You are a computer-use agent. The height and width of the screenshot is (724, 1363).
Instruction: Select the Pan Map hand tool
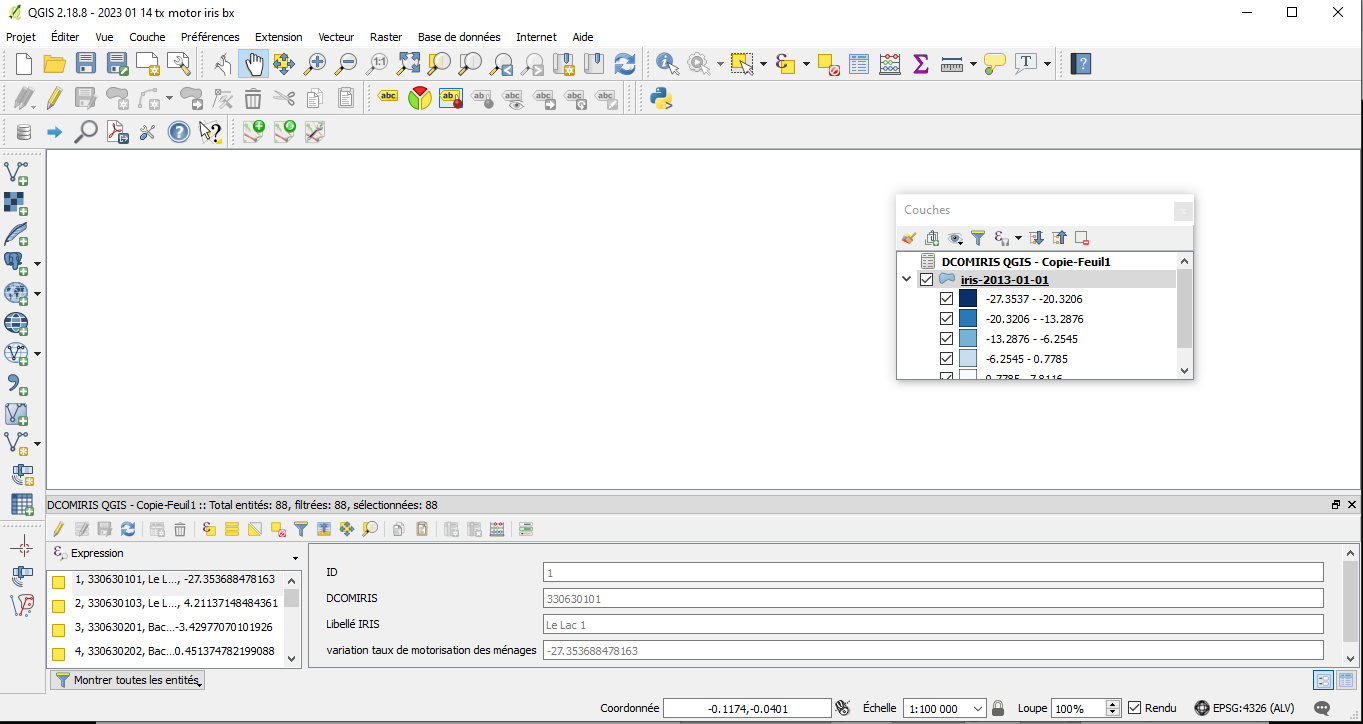coord(254,64)
